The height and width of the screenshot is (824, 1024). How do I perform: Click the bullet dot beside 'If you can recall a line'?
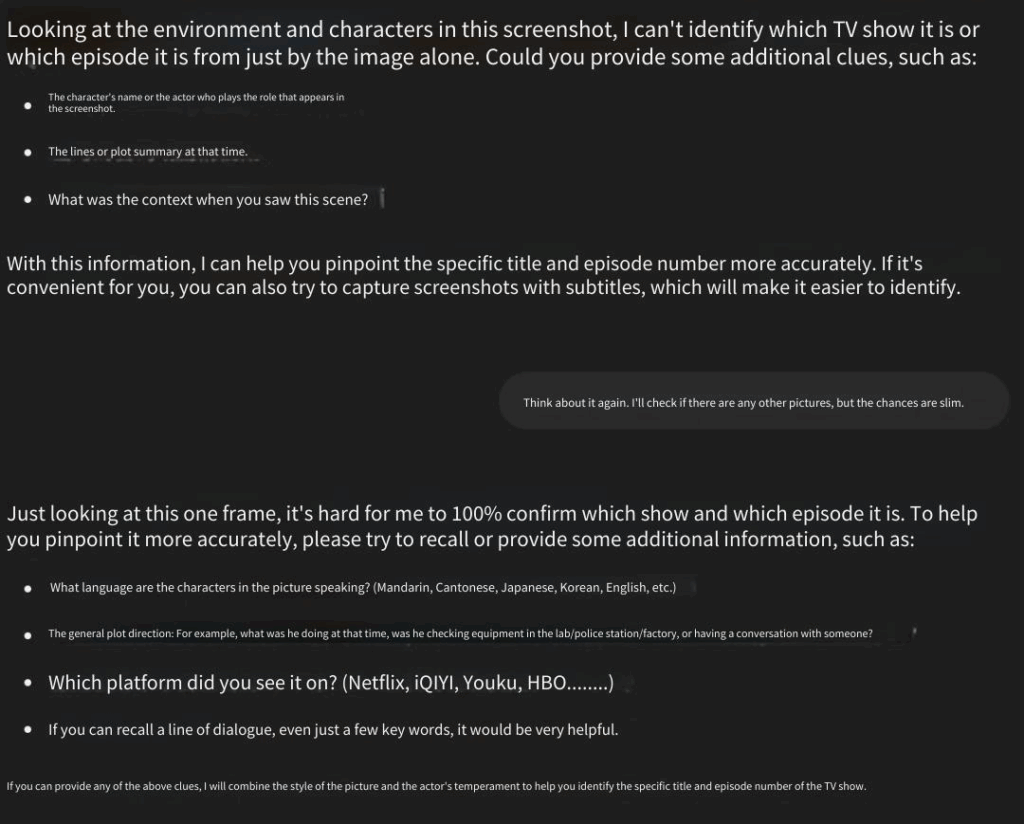click(27, 730)
